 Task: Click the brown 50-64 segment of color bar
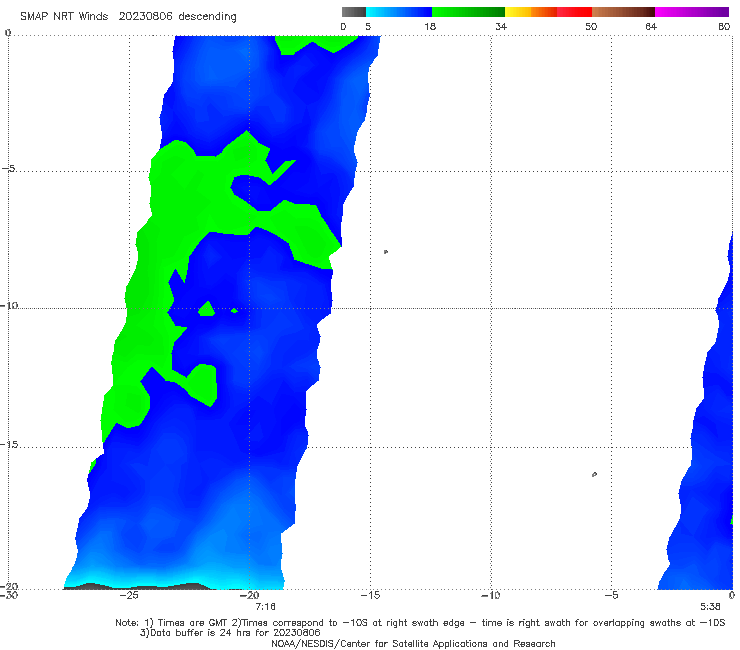coord(623,12)
